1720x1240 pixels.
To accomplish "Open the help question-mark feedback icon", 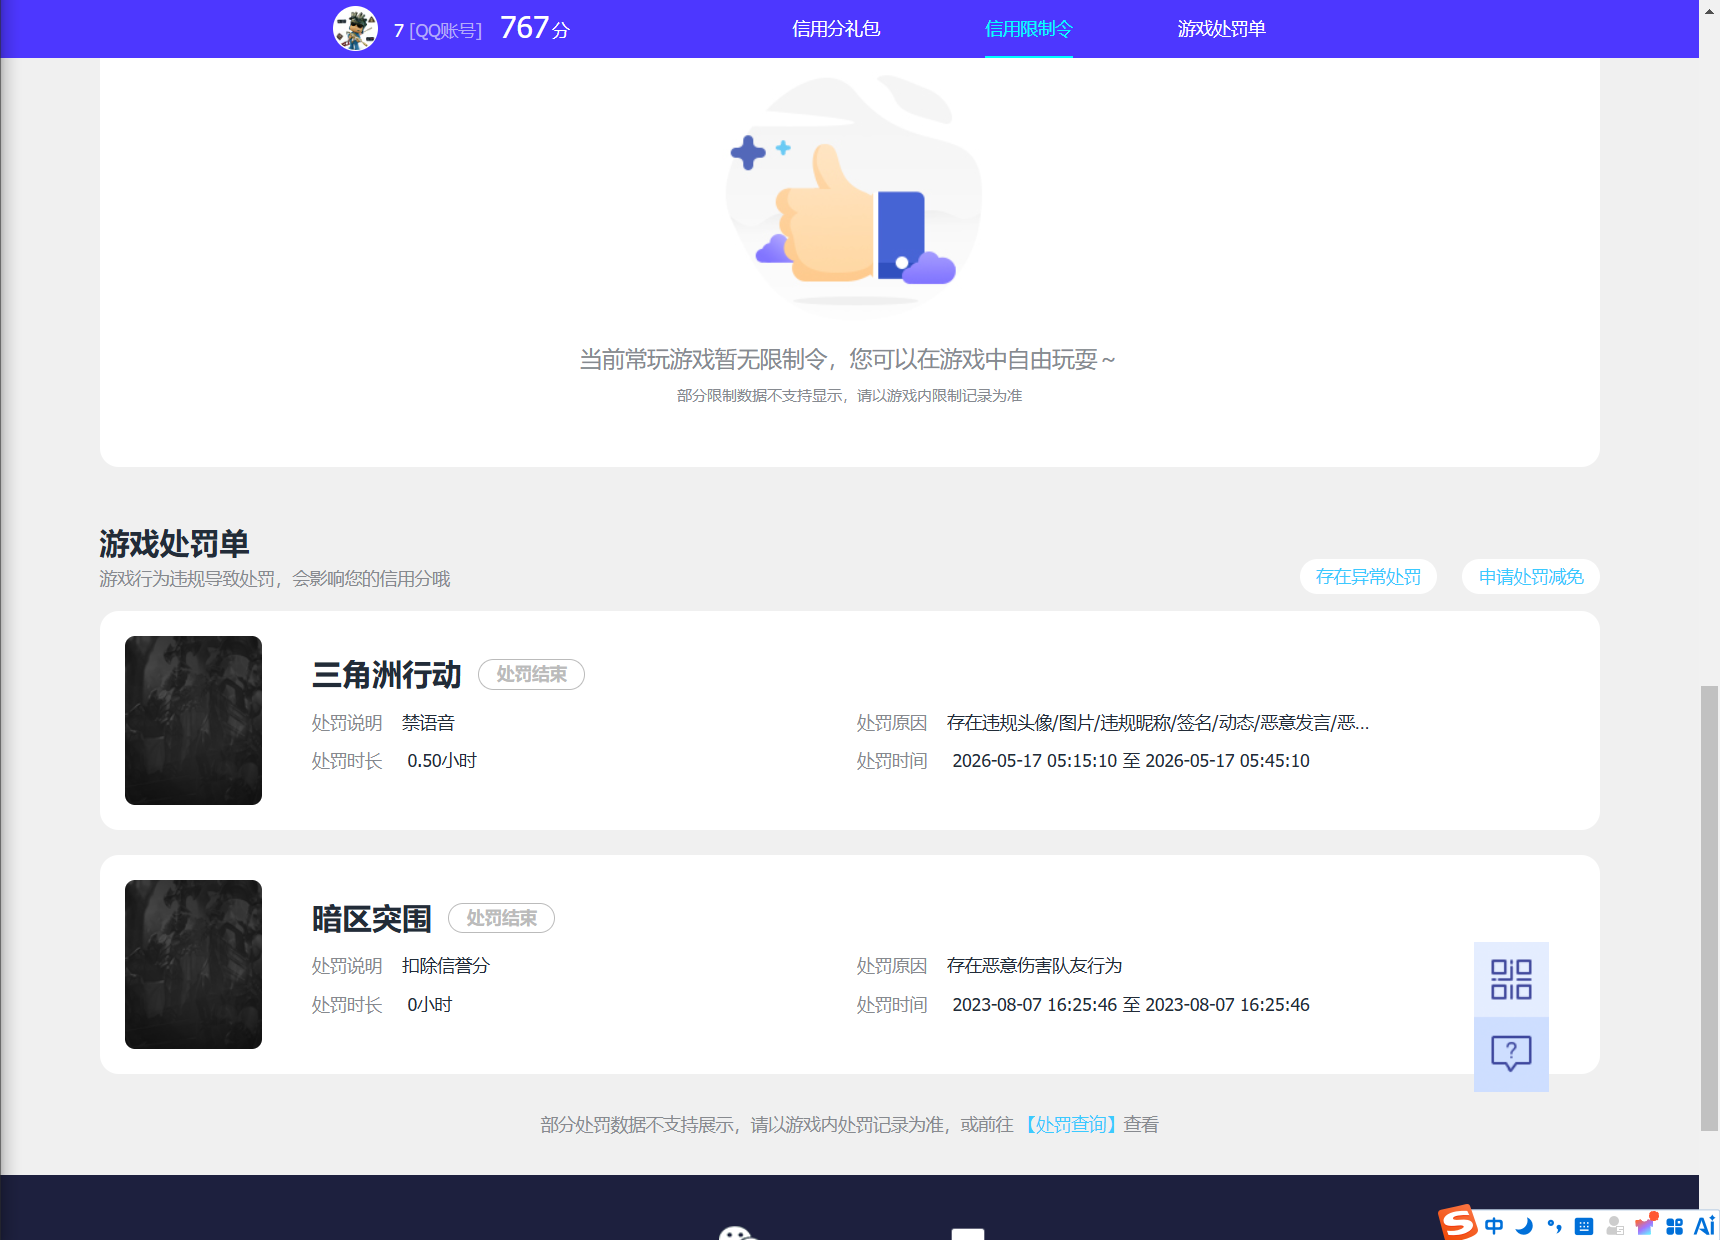I will (1511, 1054).
